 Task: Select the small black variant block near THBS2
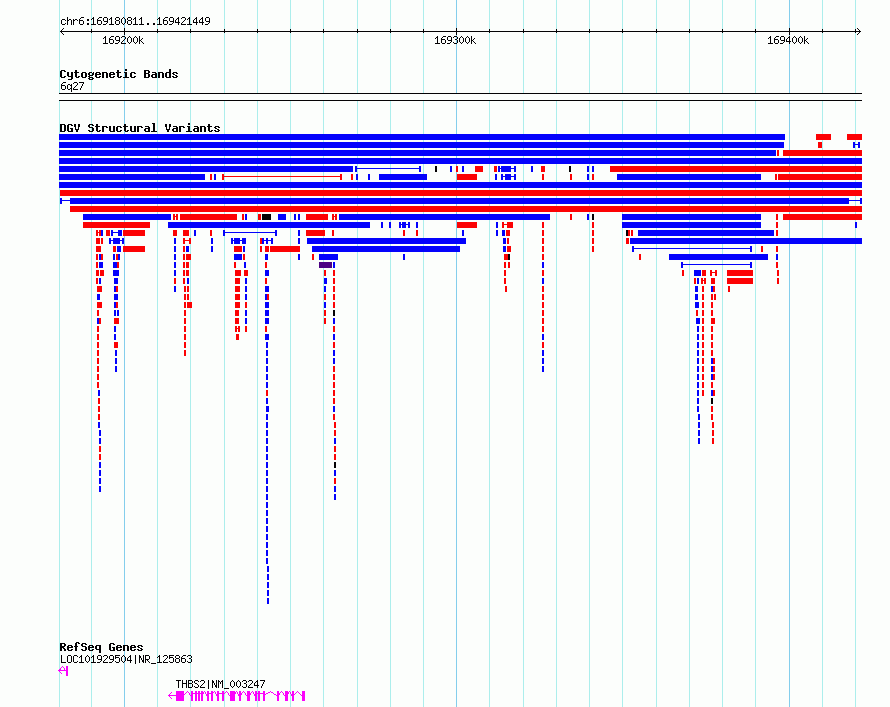click(x=266, y=217)
